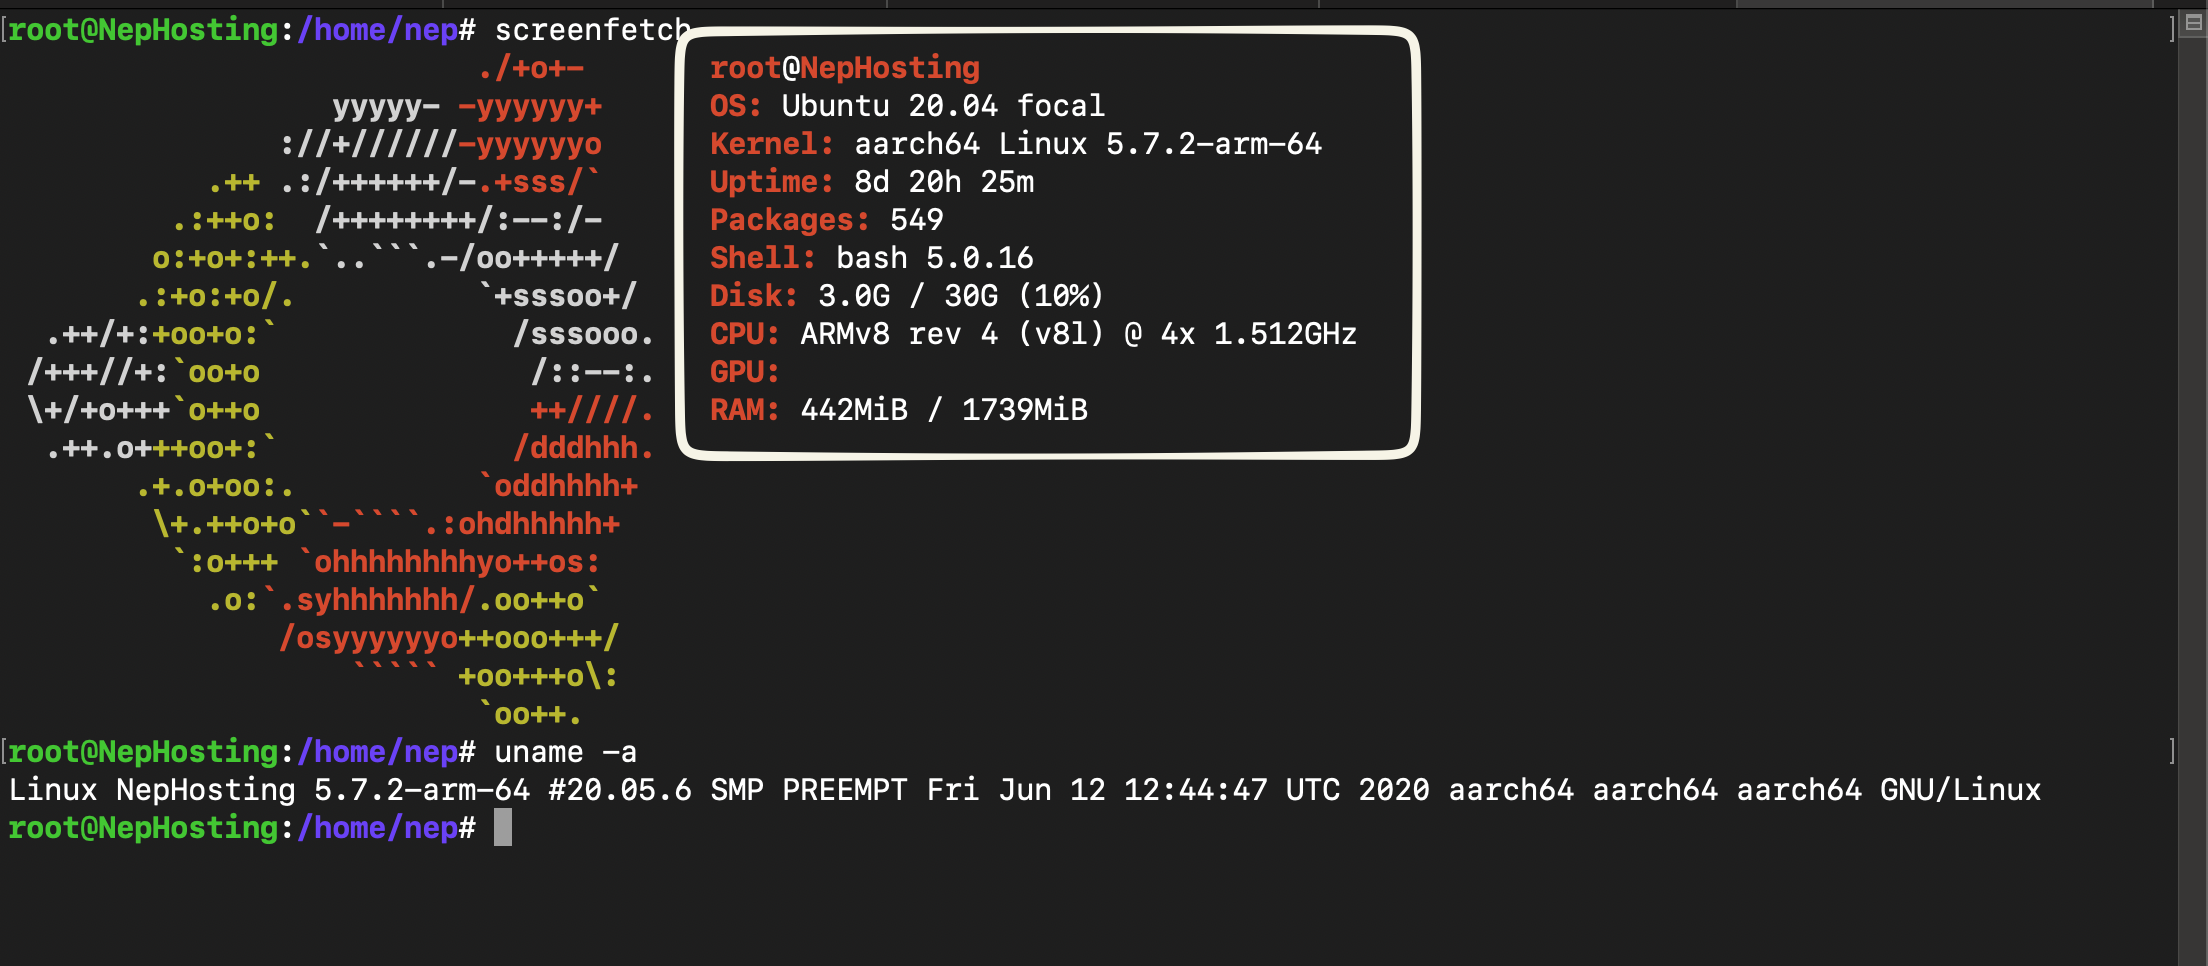Click the 'Packages:' label in system info
The width and height of the screenshot is (2208, 966).
(789, 220)
